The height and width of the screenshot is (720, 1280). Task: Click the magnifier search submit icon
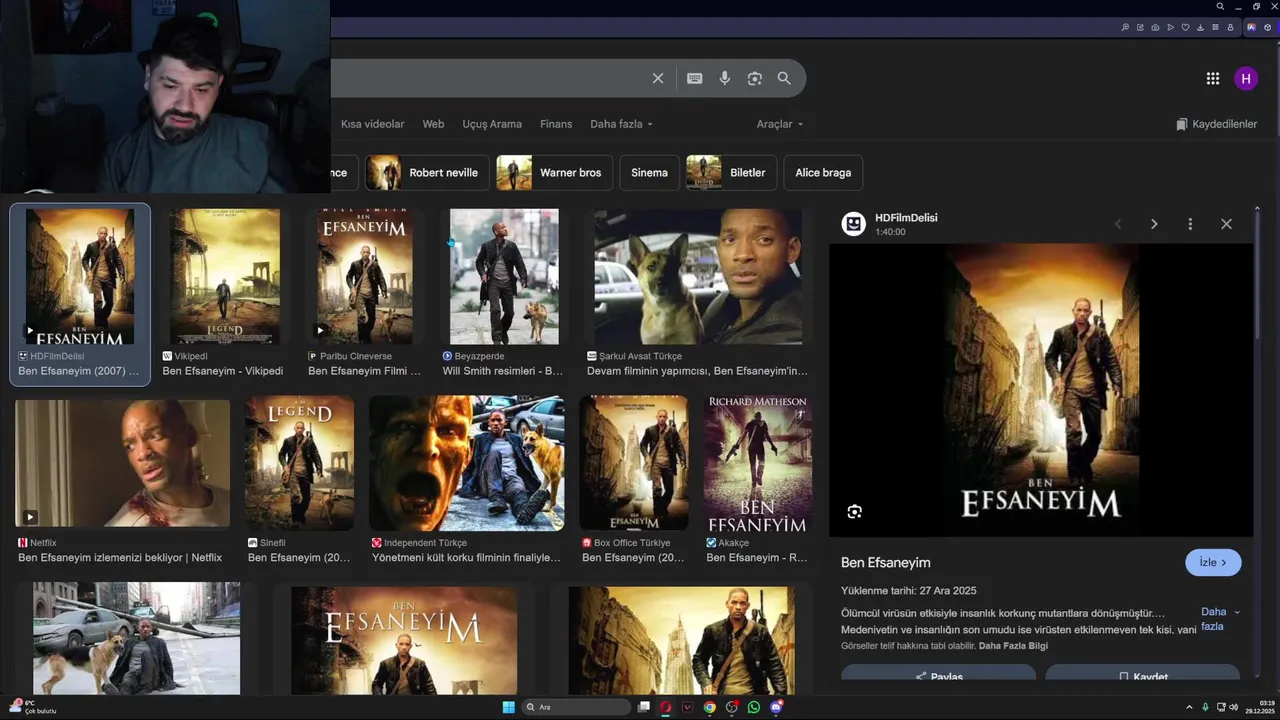pos(784,78)
